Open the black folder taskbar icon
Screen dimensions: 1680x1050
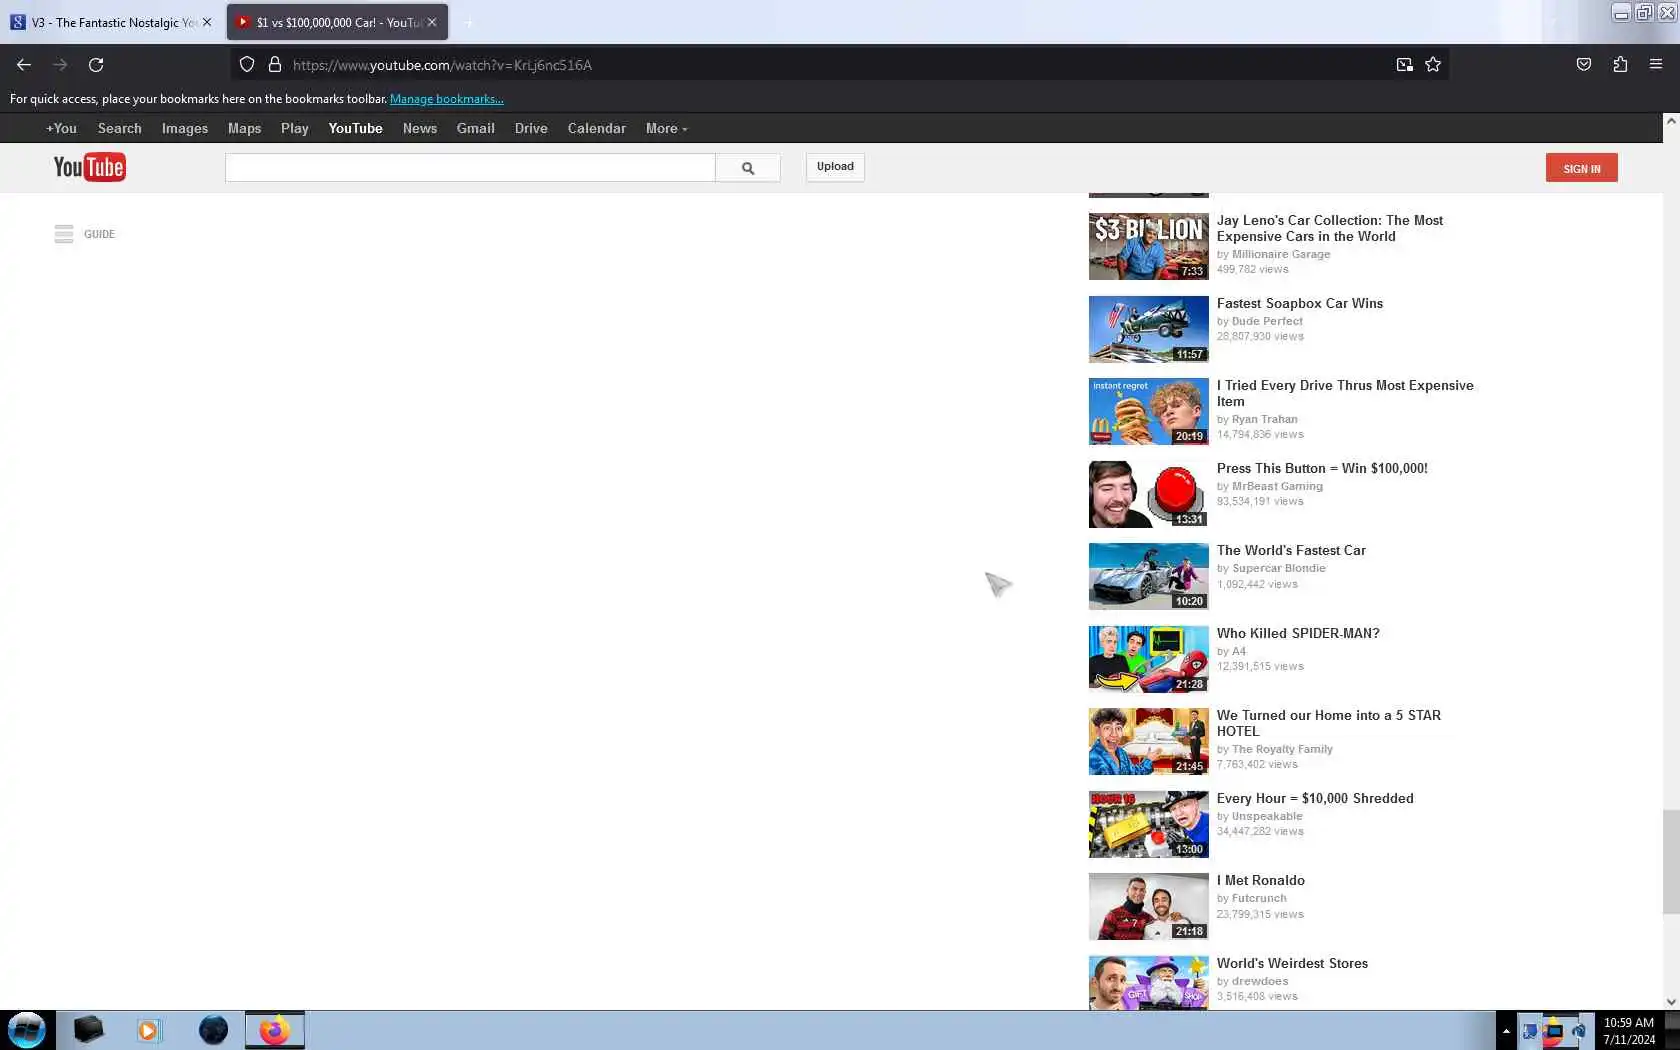tap(88, 1030)
